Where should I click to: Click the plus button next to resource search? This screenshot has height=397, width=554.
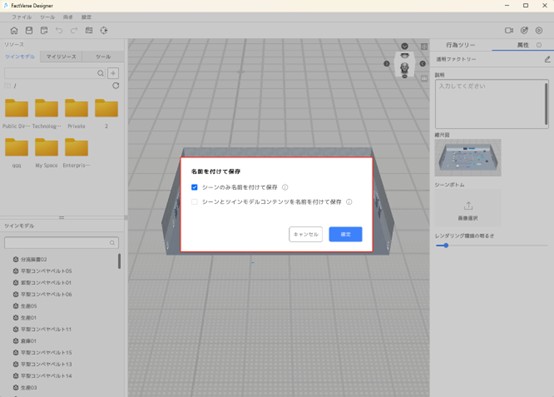click(113, 73)
